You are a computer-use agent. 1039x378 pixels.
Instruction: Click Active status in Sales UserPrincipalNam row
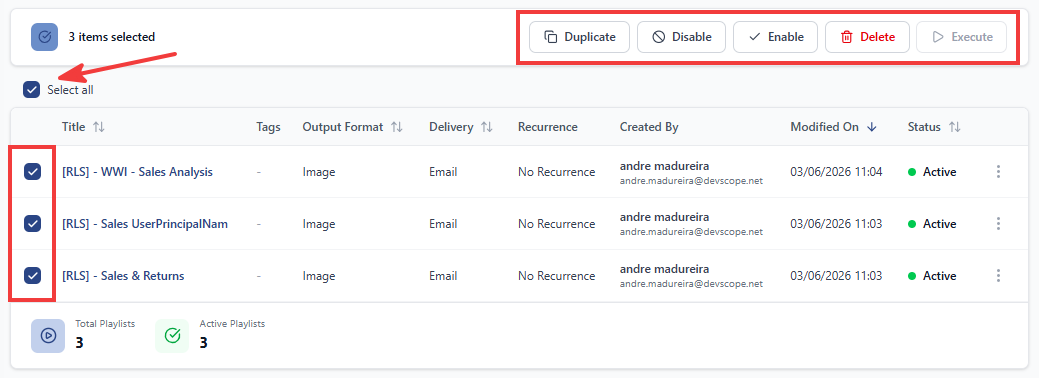coord(932,223)
